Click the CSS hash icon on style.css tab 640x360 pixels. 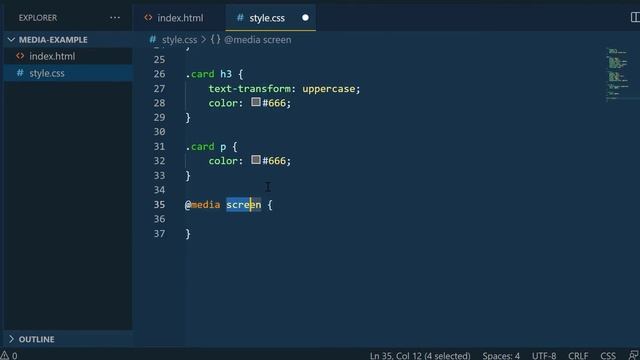(x=240, y=18)
